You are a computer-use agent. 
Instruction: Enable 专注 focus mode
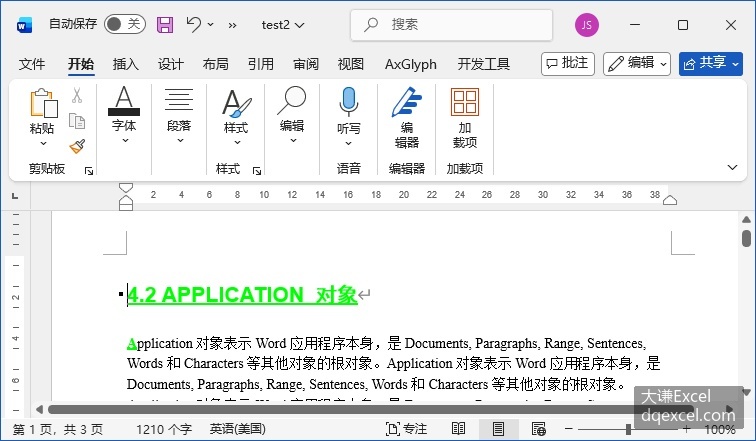coord(406,429)
